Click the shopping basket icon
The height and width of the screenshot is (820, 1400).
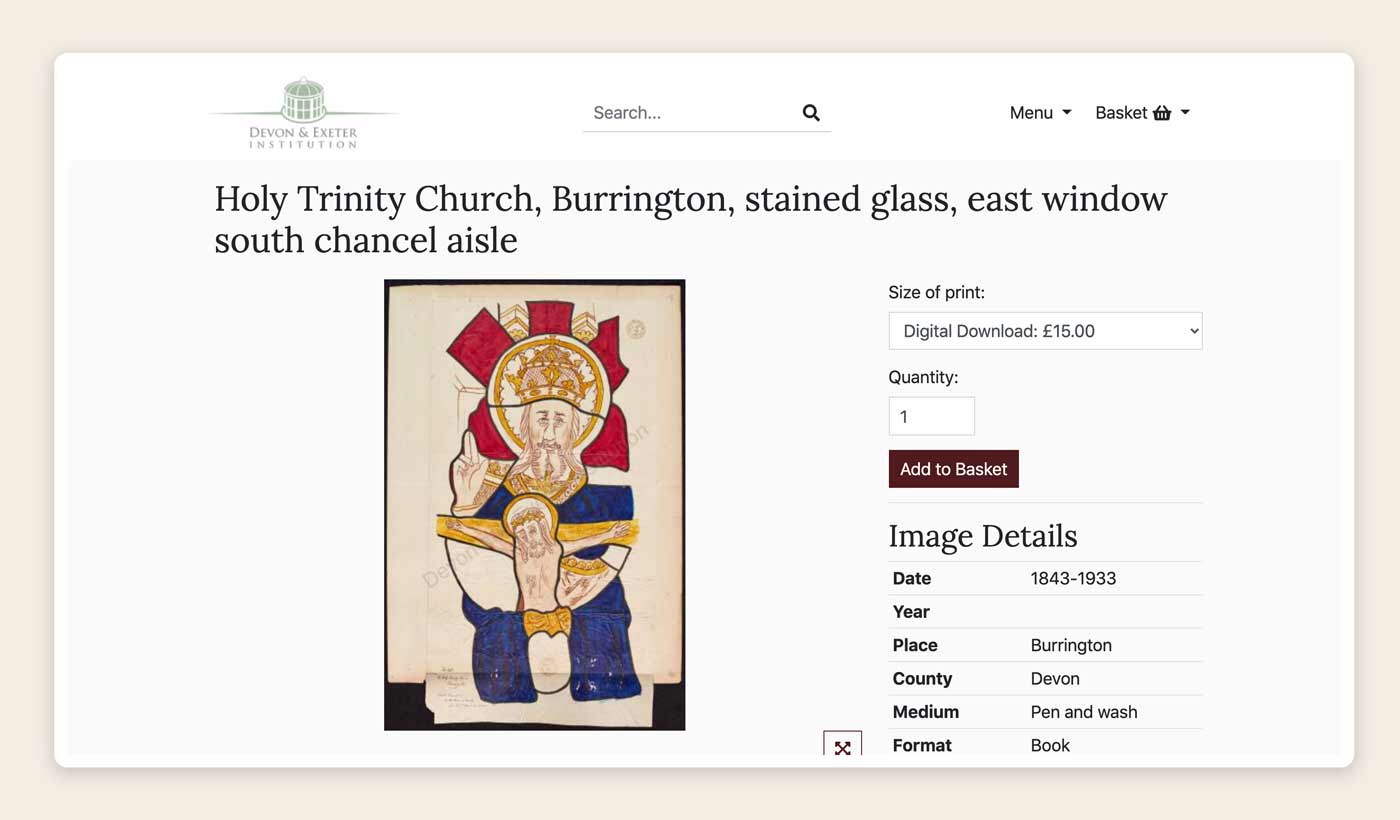[1162, 113]
